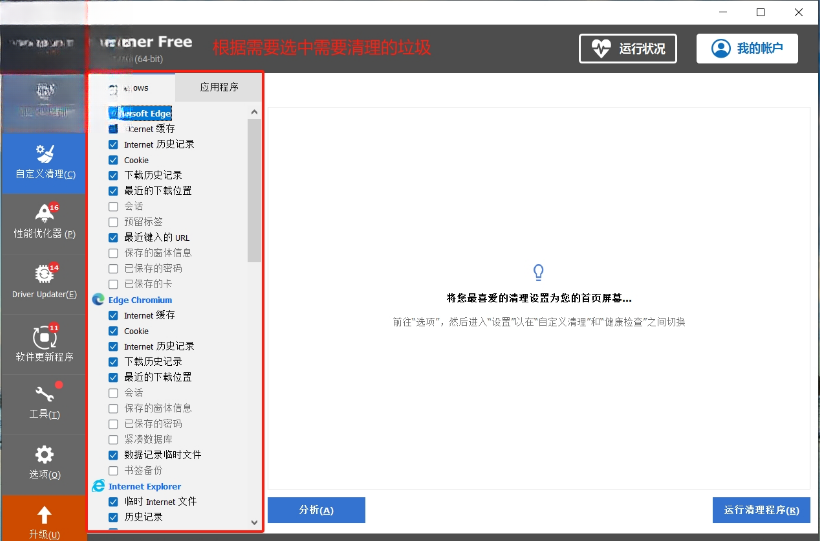Enable 紧凑数据库 checkbox
This screenshot has height=541, width=820.
pyautogui.click(x=113, y=439)
